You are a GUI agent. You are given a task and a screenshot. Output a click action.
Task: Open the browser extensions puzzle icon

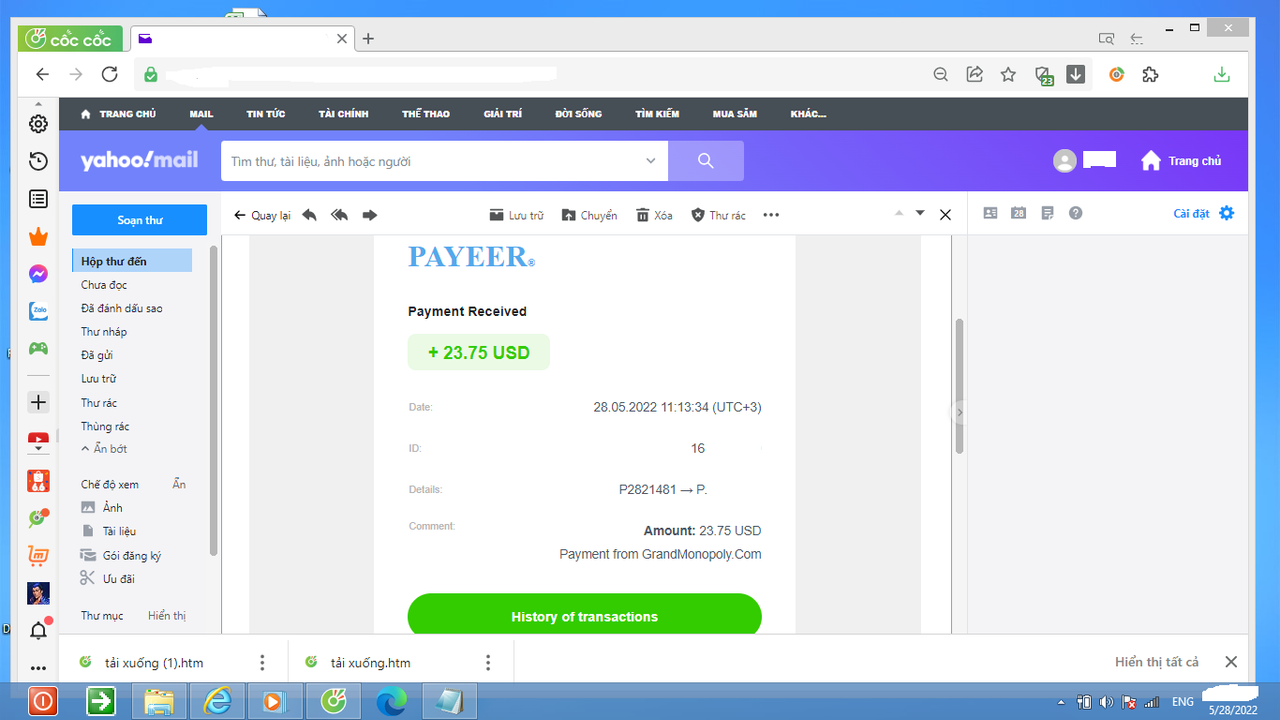(x=1150, y=74)
